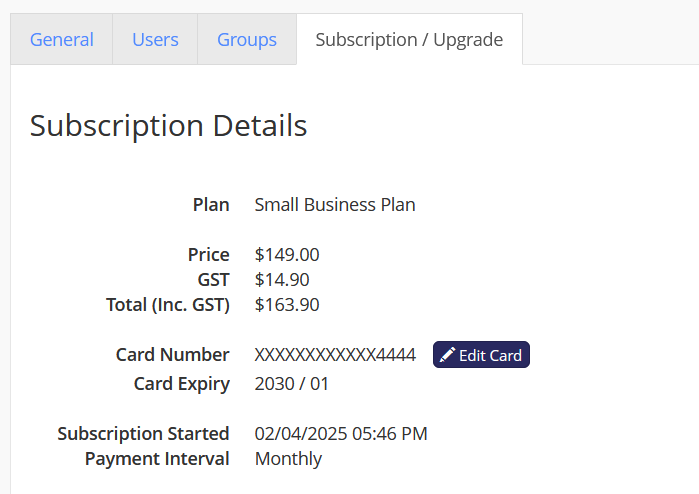Click the Total (Inc. GST) label
699x494 pixels.
point(168,305)
